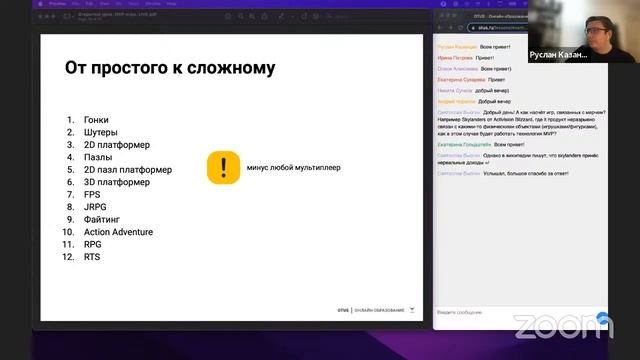Click list item 'Гонки'

[x=96, y=120]
